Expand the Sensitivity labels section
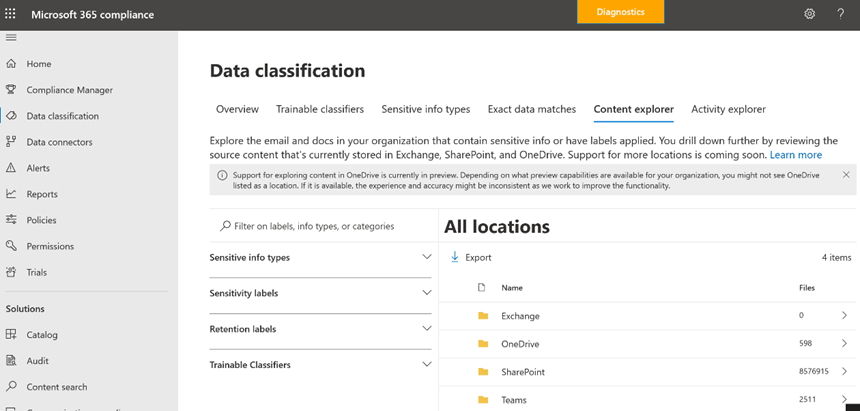This screenshot has width=860, height=411. point(427,293)
